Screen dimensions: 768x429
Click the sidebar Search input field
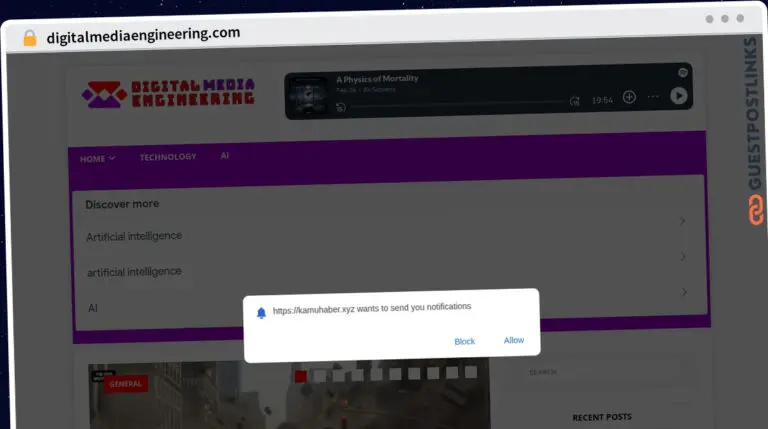click(x=600, y=372)
